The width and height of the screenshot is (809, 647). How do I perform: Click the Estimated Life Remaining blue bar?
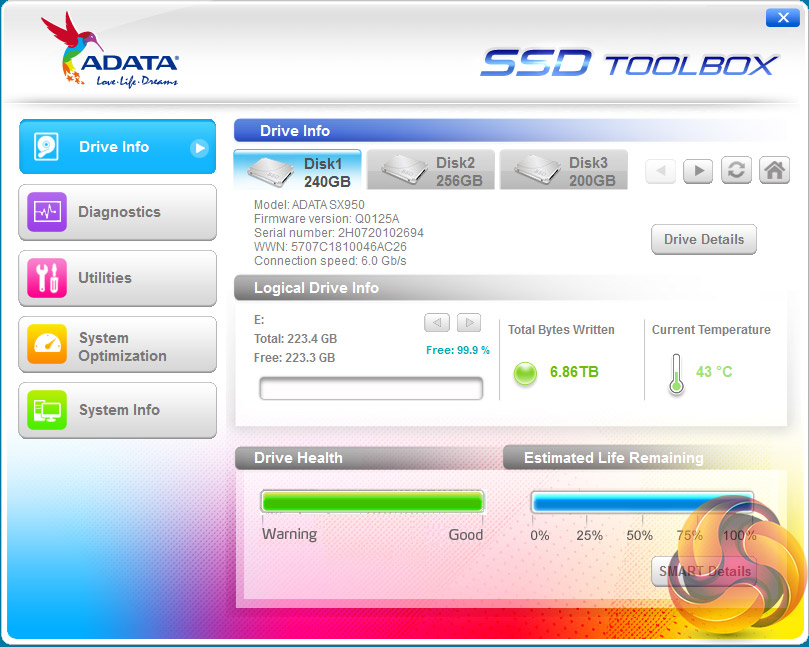point(642,503)
